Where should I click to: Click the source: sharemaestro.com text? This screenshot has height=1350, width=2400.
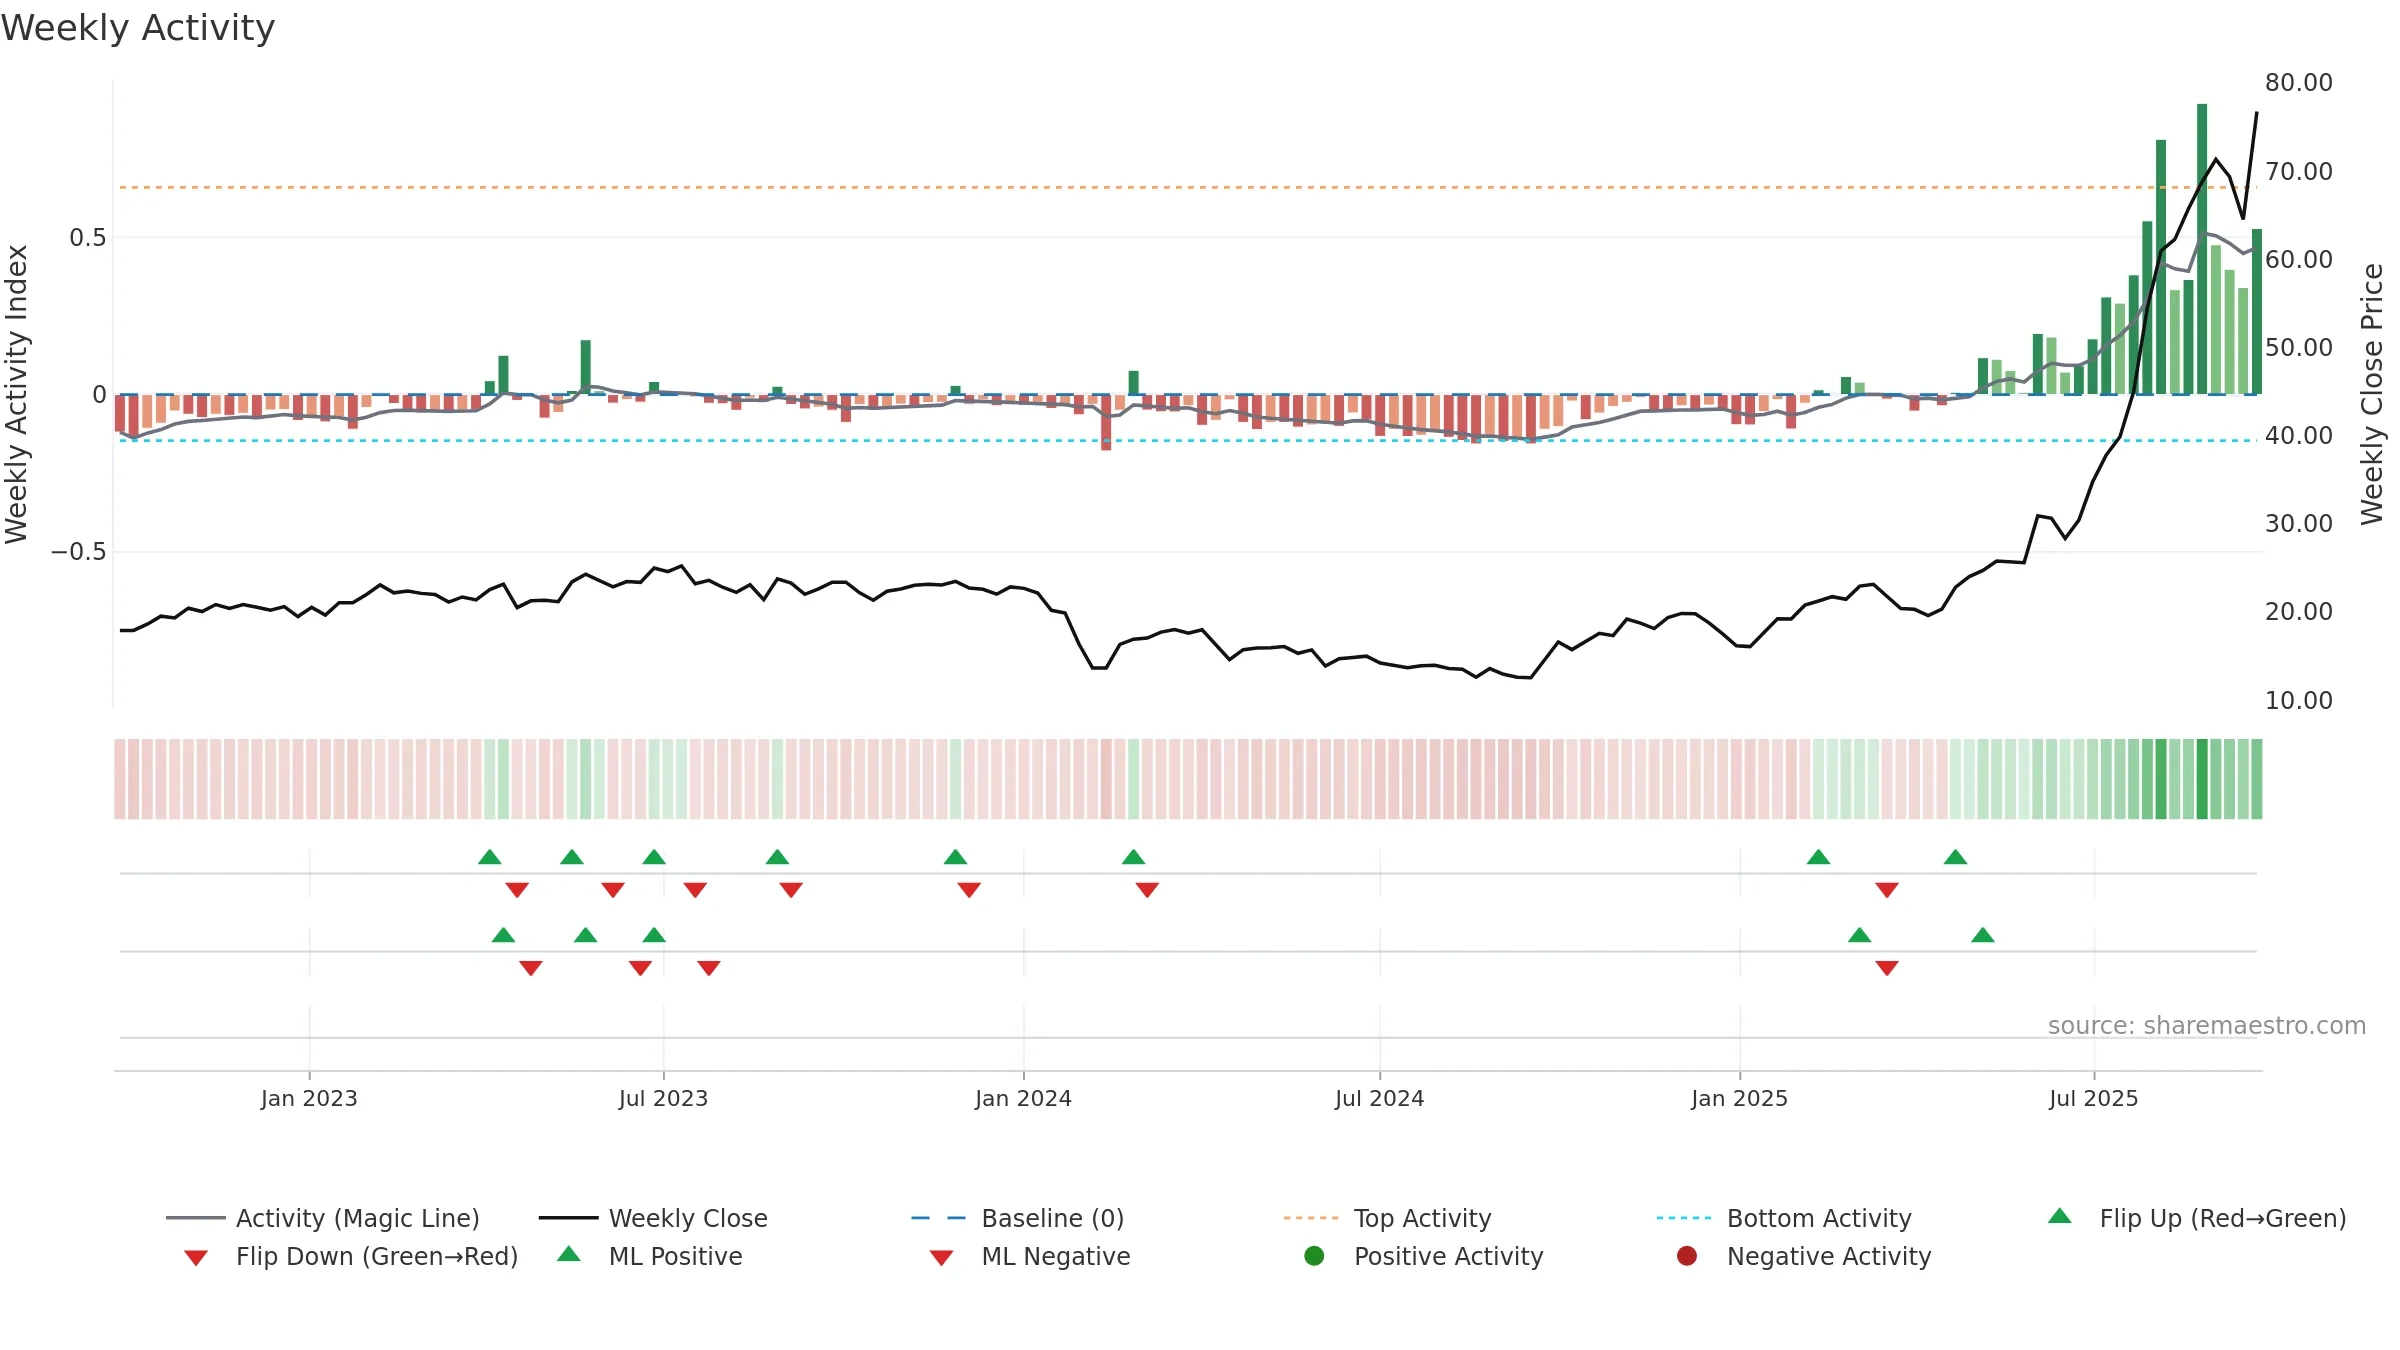coord(2207,1025)
